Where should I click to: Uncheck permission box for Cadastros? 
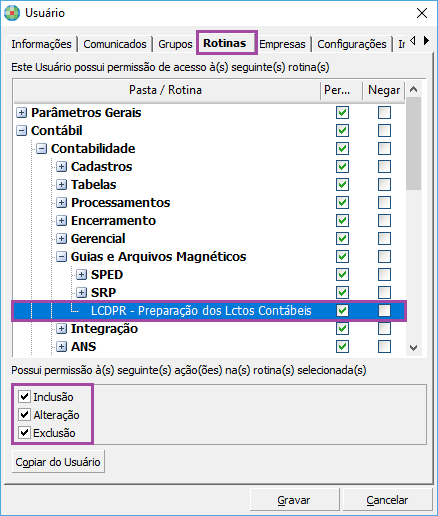point(342,167)
